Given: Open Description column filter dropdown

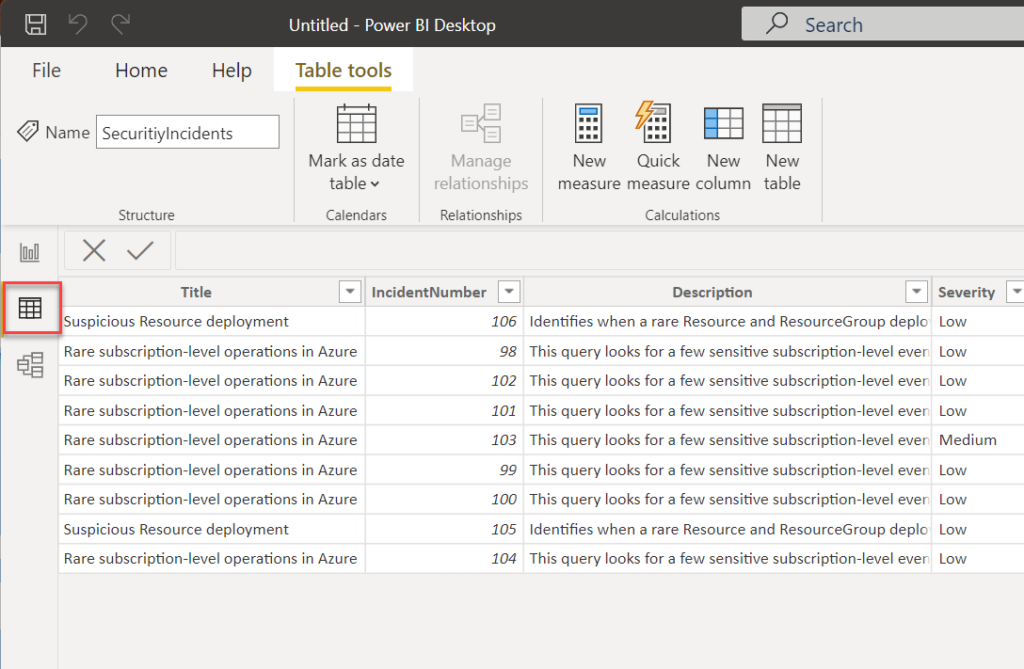Looking at the screenshot, I should point(916,291).
